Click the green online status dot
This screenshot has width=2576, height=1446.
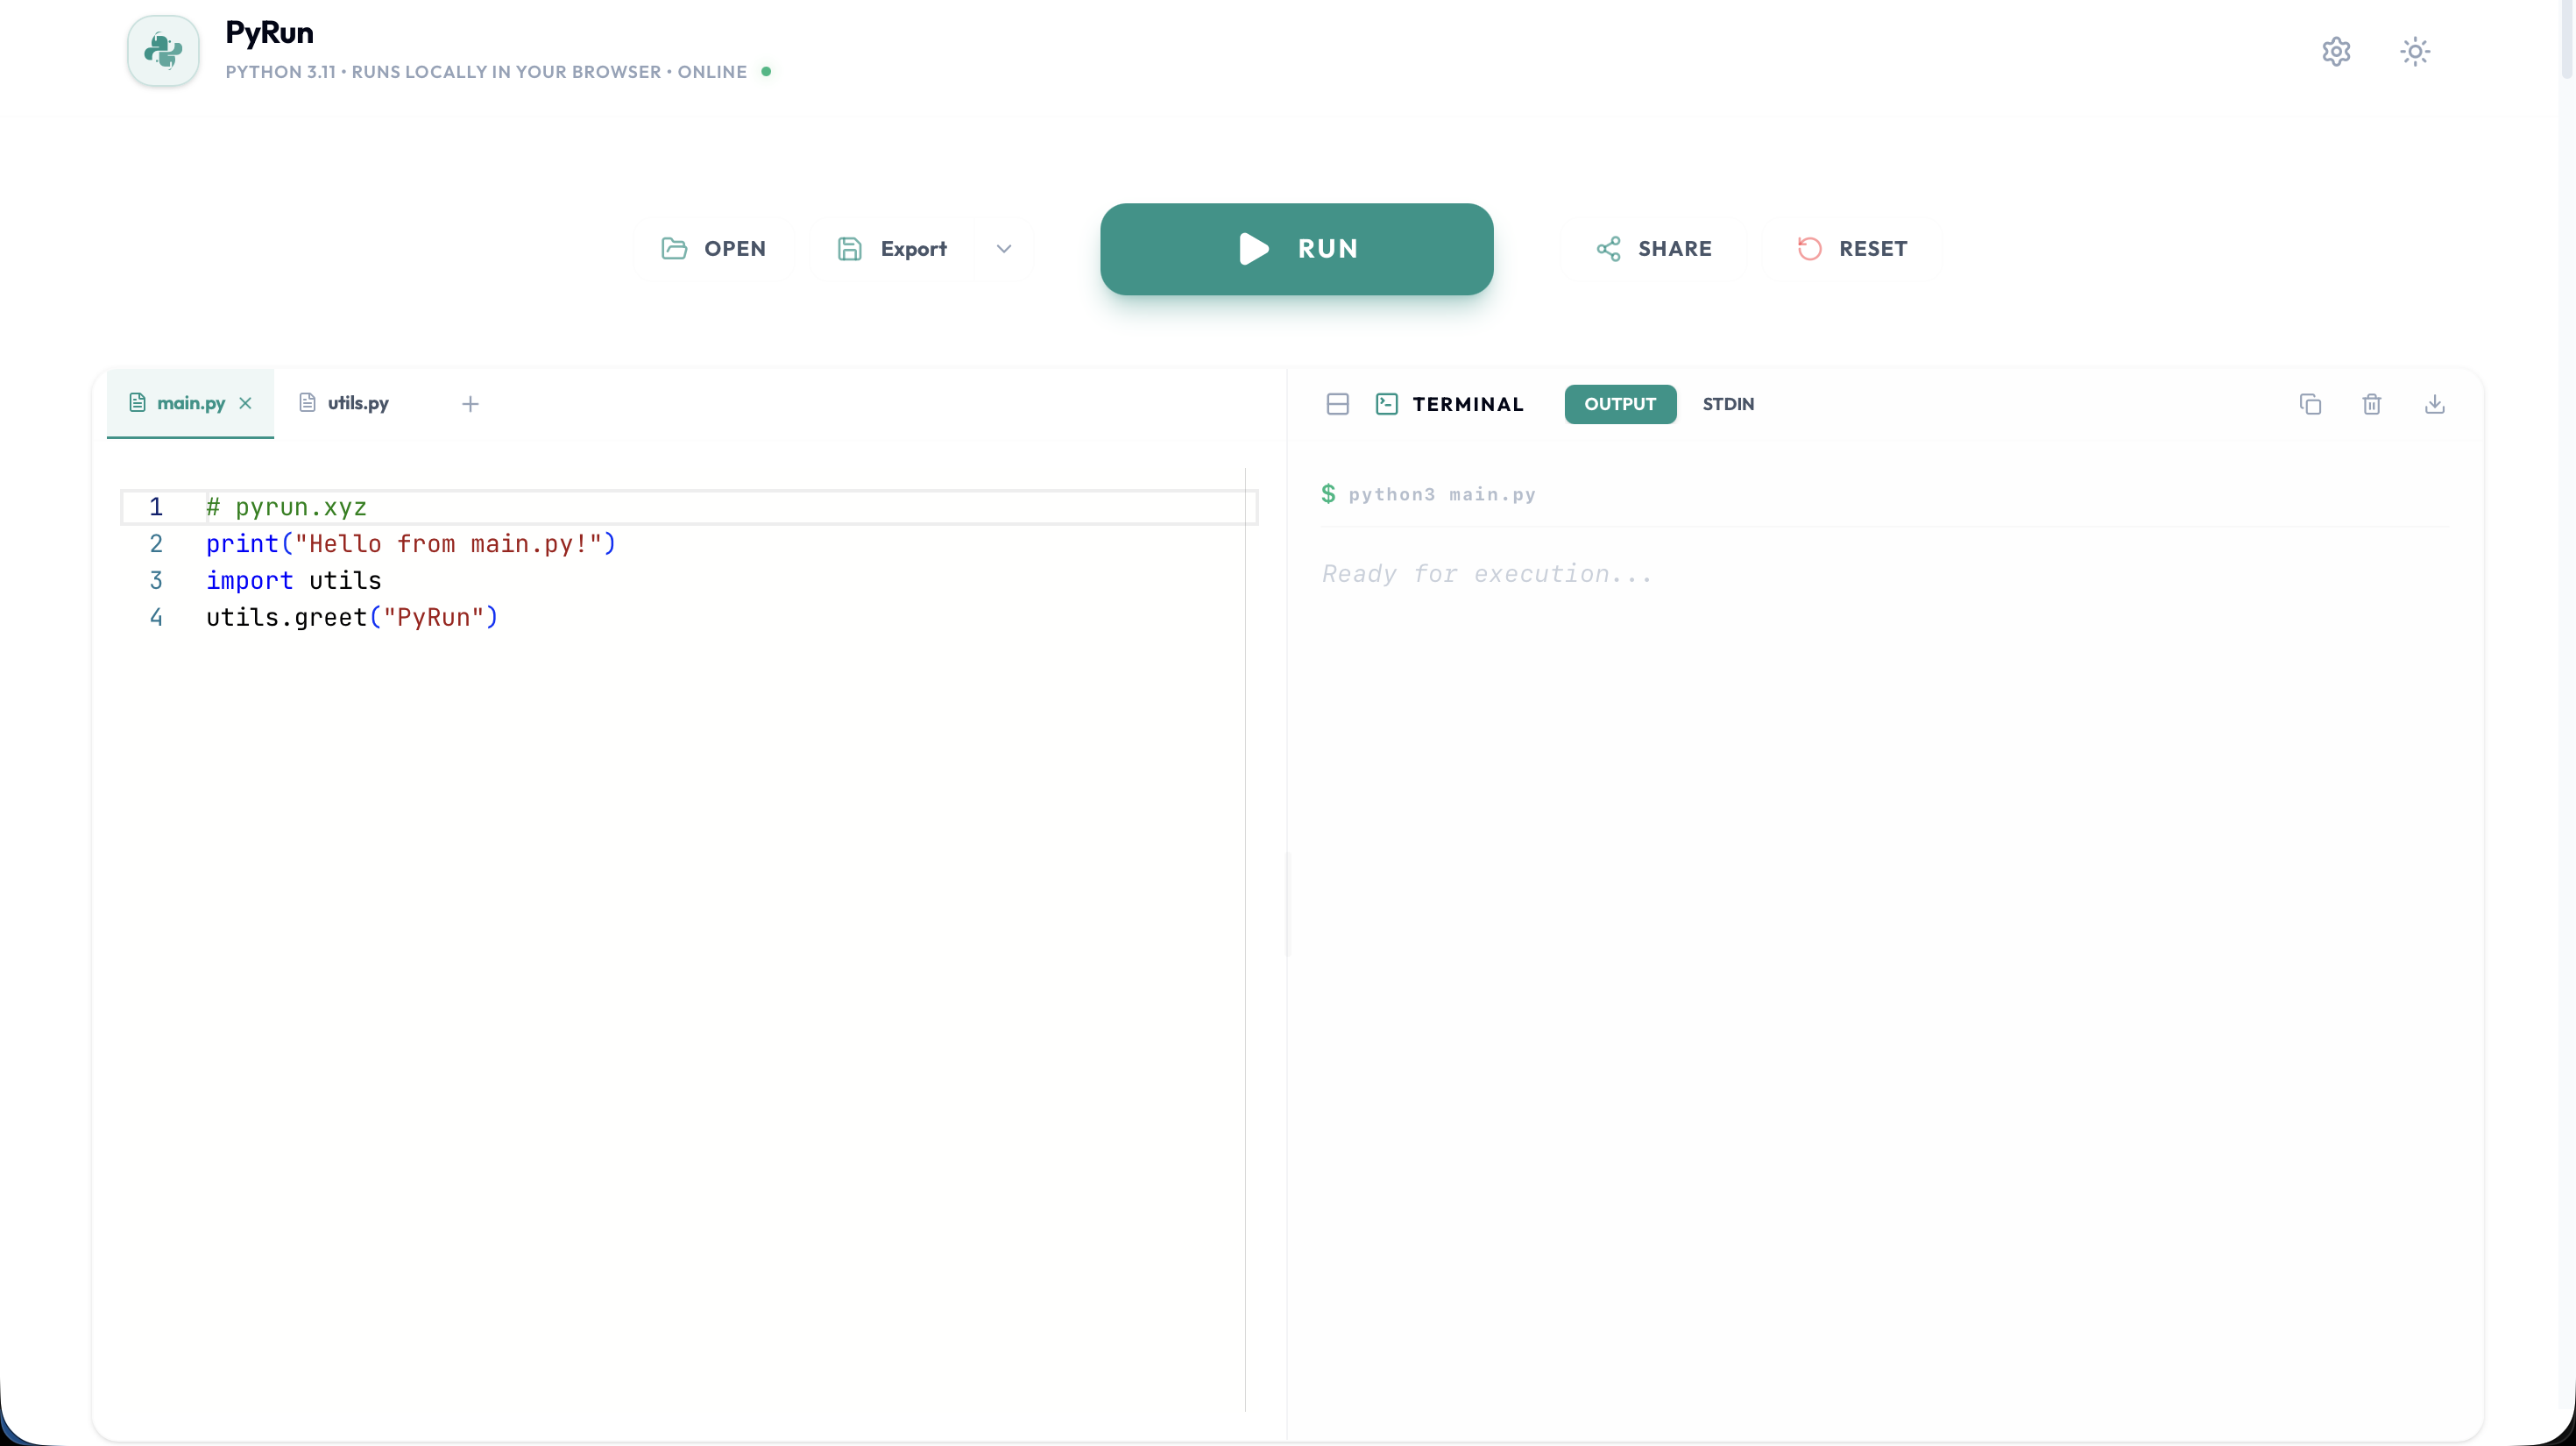[x=766, y=71]
